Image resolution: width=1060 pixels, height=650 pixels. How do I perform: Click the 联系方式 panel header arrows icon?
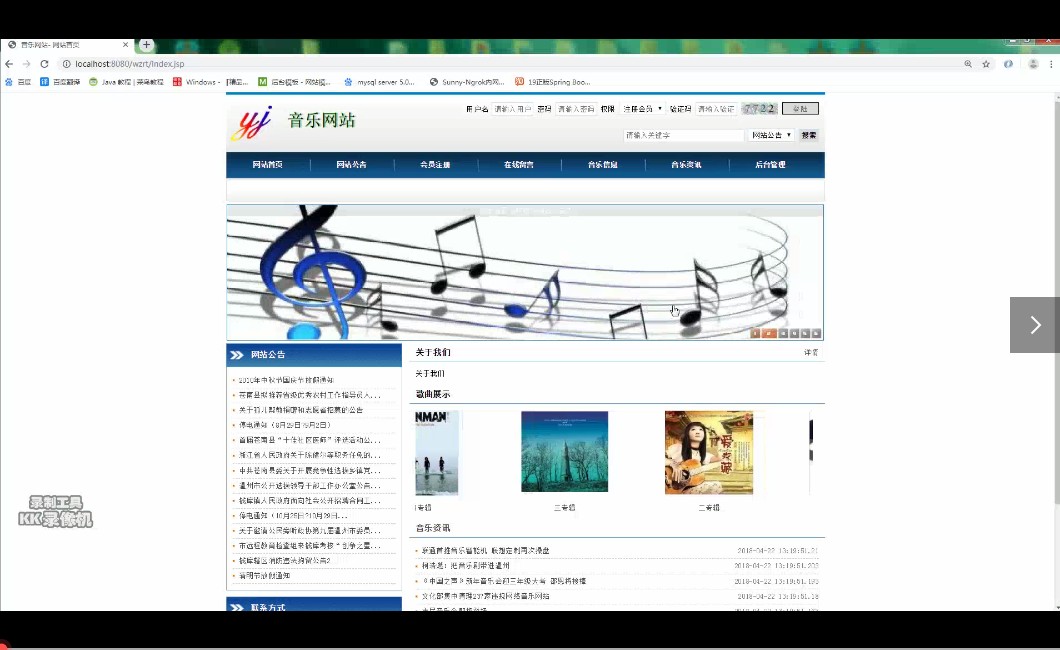coord(237,607)
